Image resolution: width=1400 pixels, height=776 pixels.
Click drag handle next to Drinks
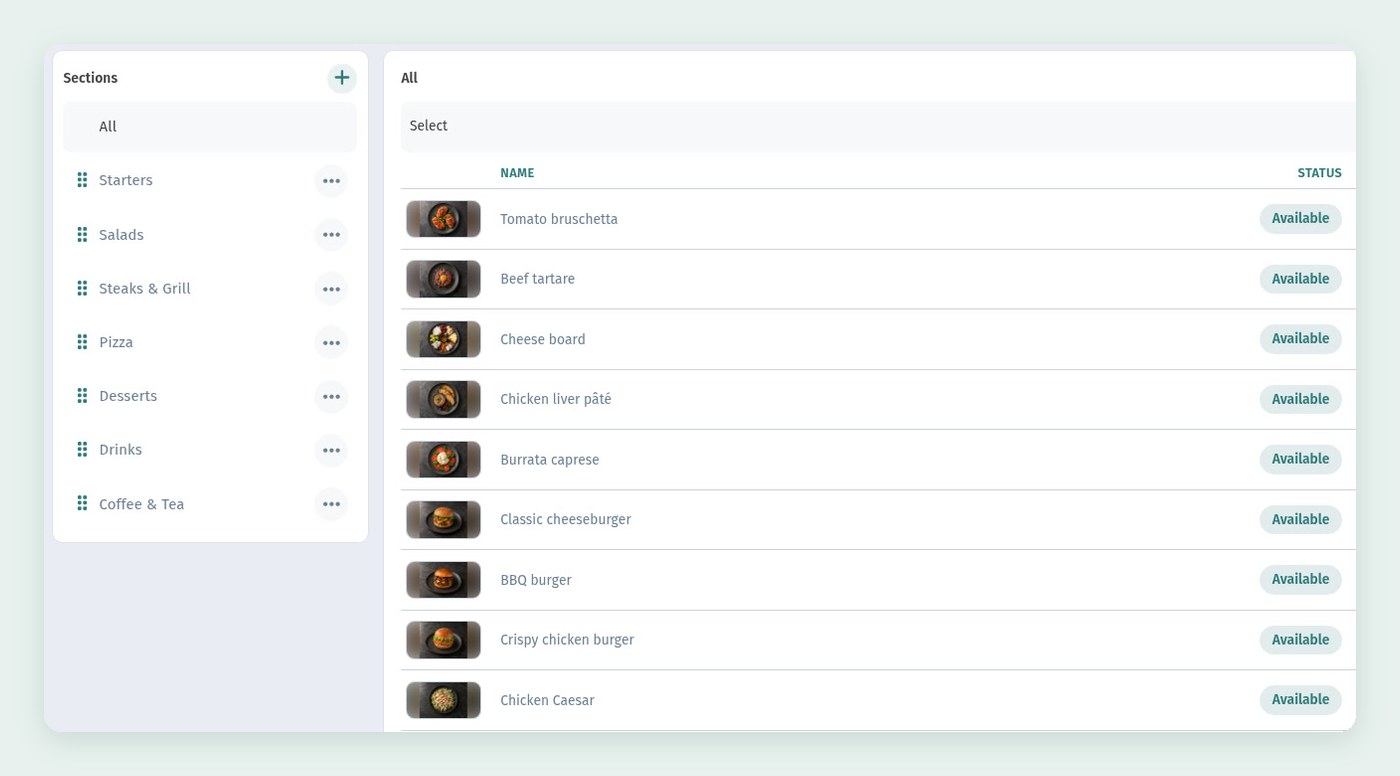82,450
